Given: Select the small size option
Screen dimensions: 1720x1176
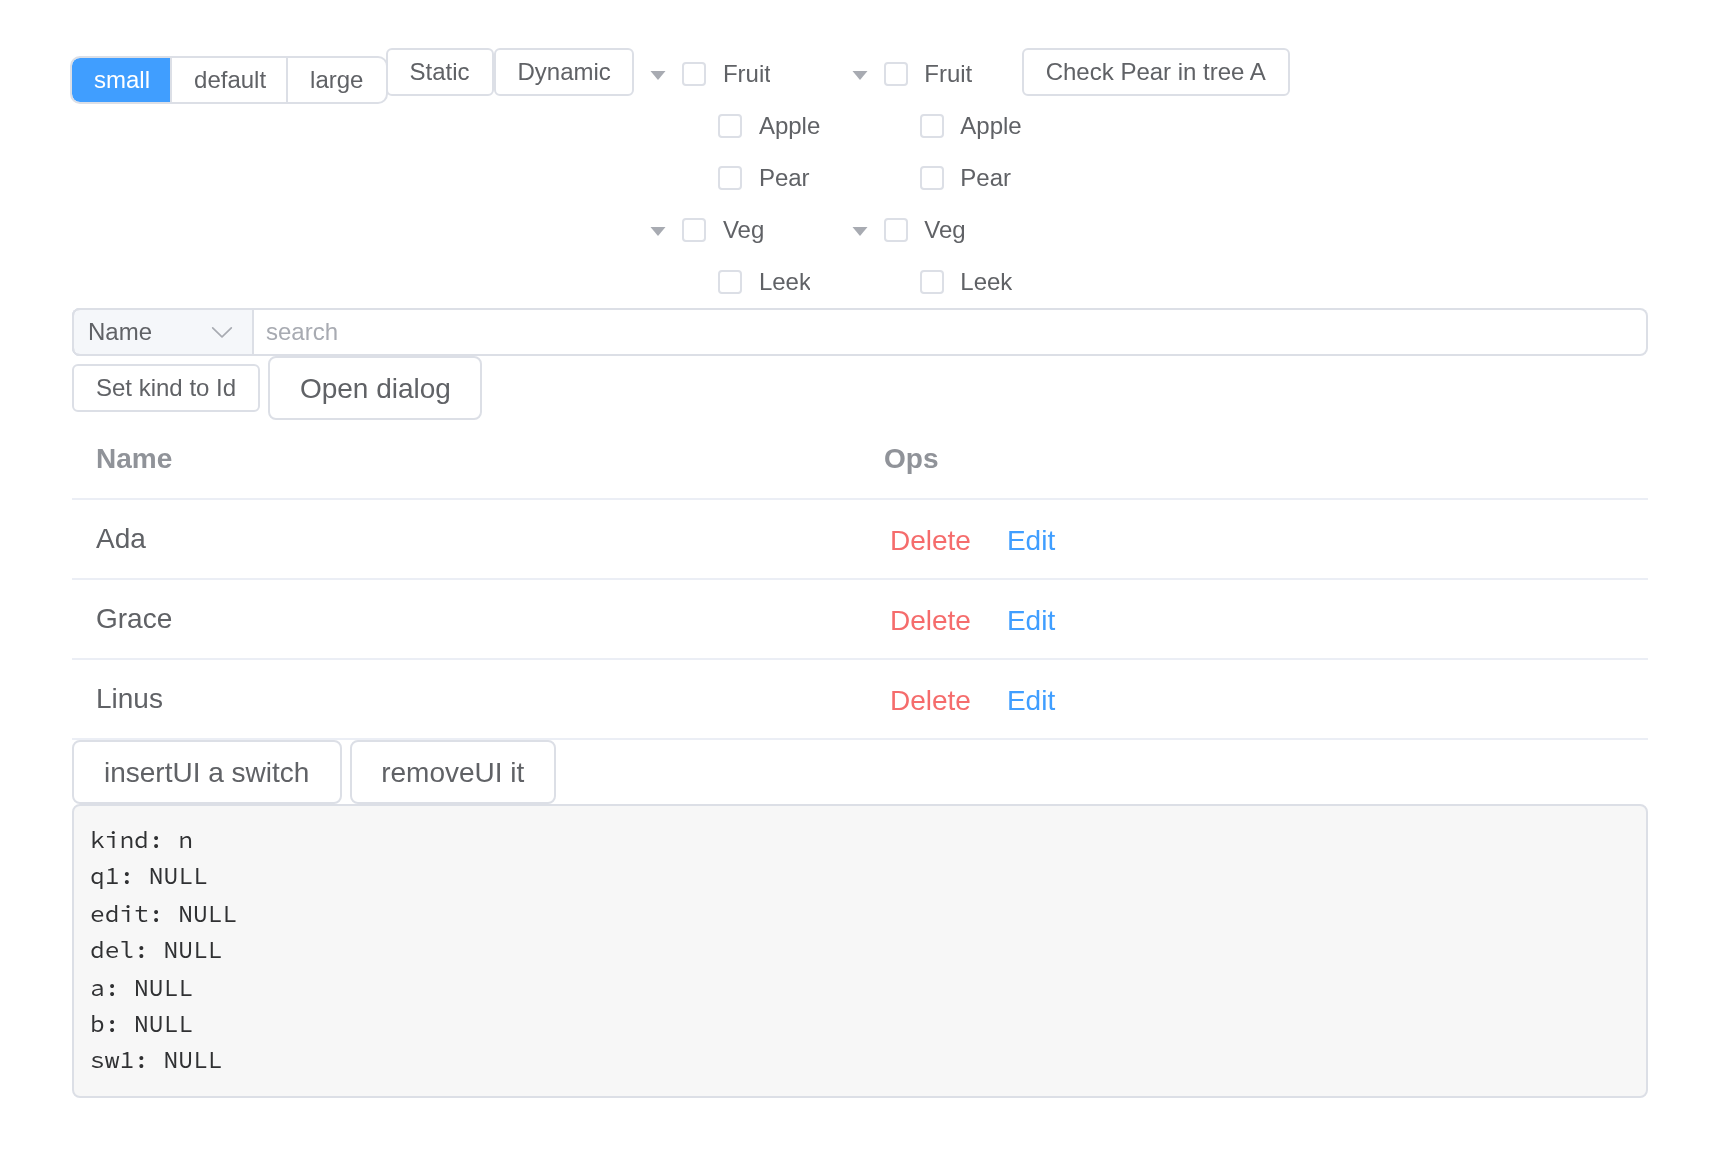Looking at the screenshot, I should pos(122,80).
